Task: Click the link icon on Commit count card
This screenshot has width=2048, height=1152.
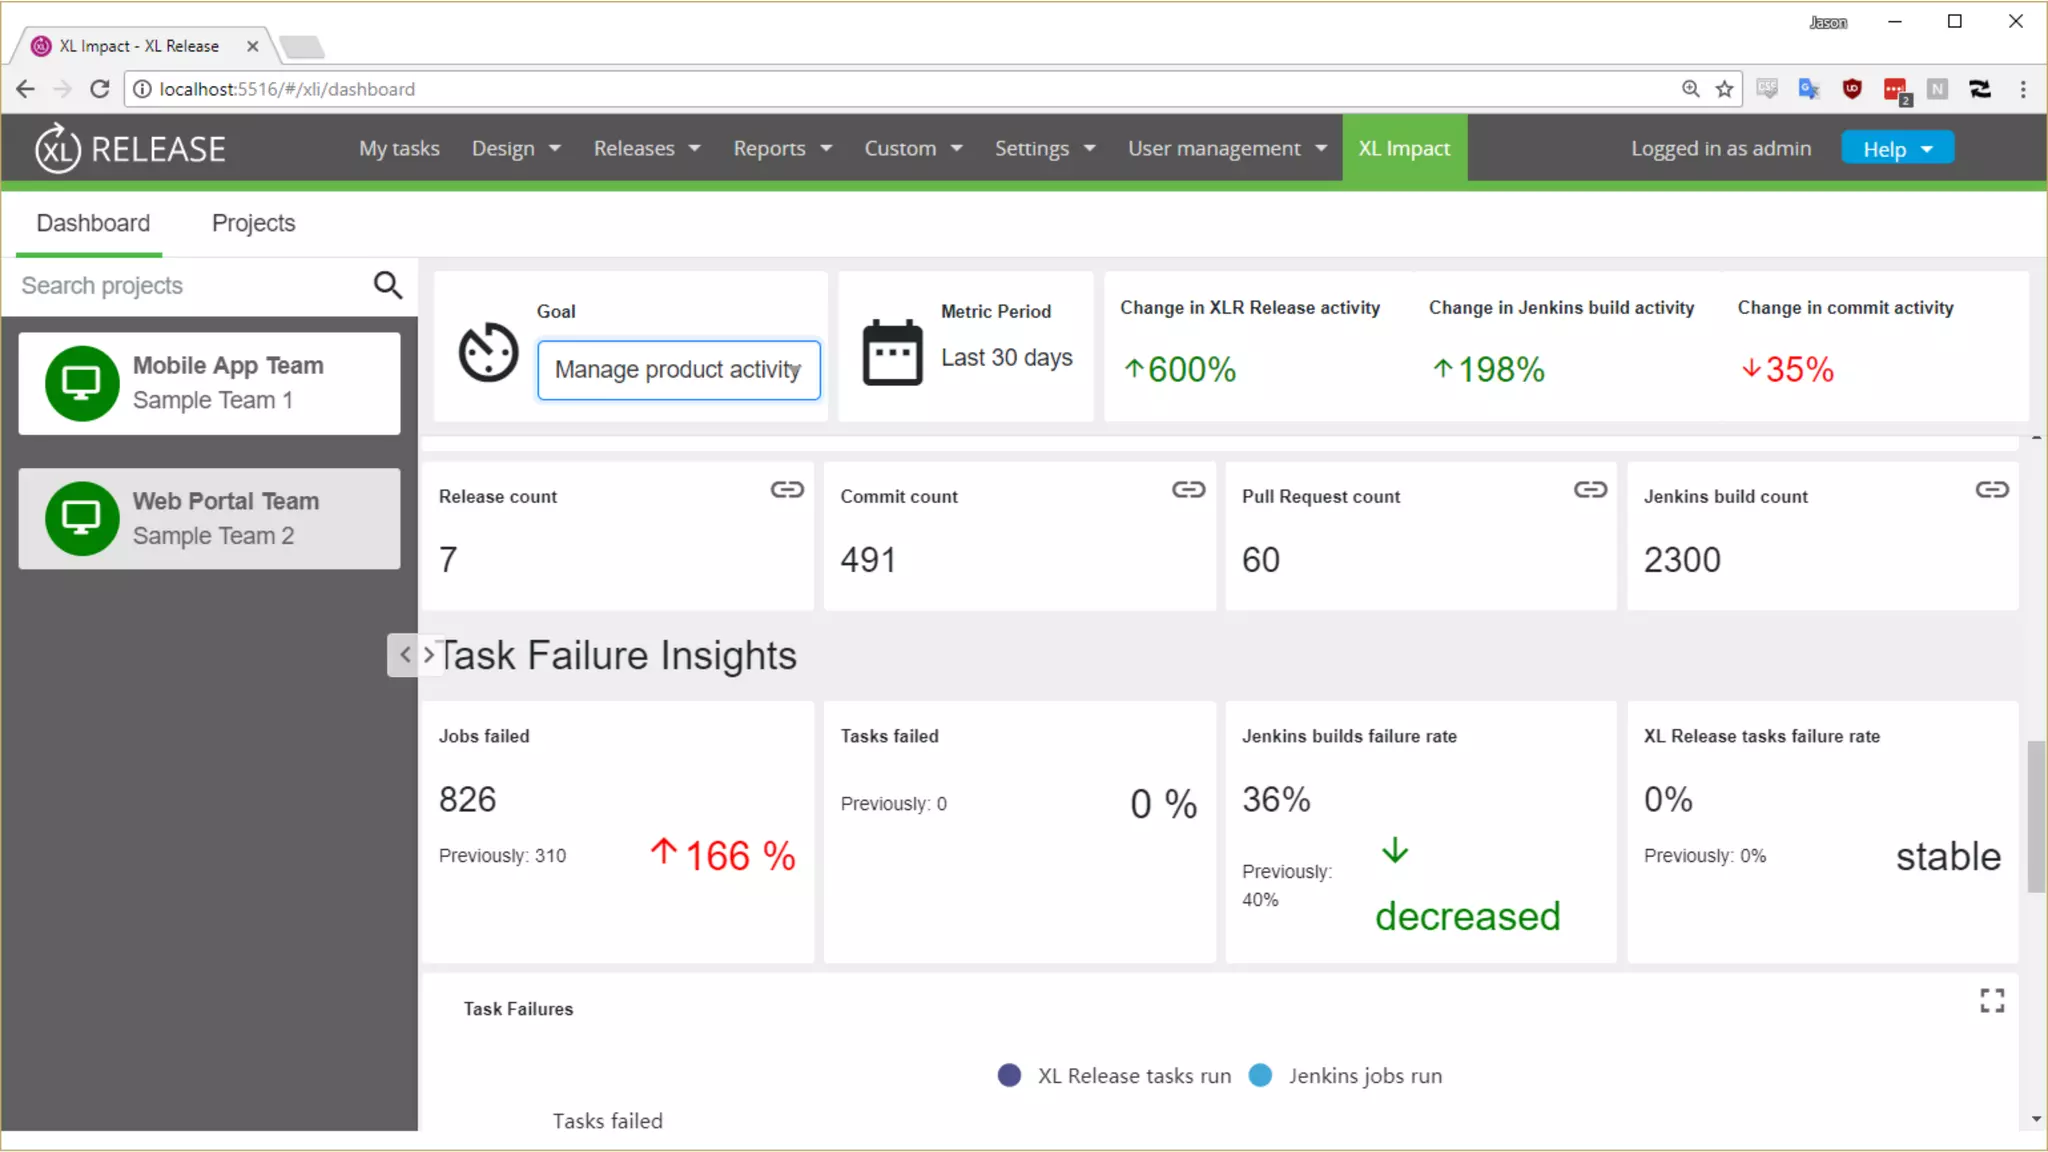Action: [x=1188, y=489]
